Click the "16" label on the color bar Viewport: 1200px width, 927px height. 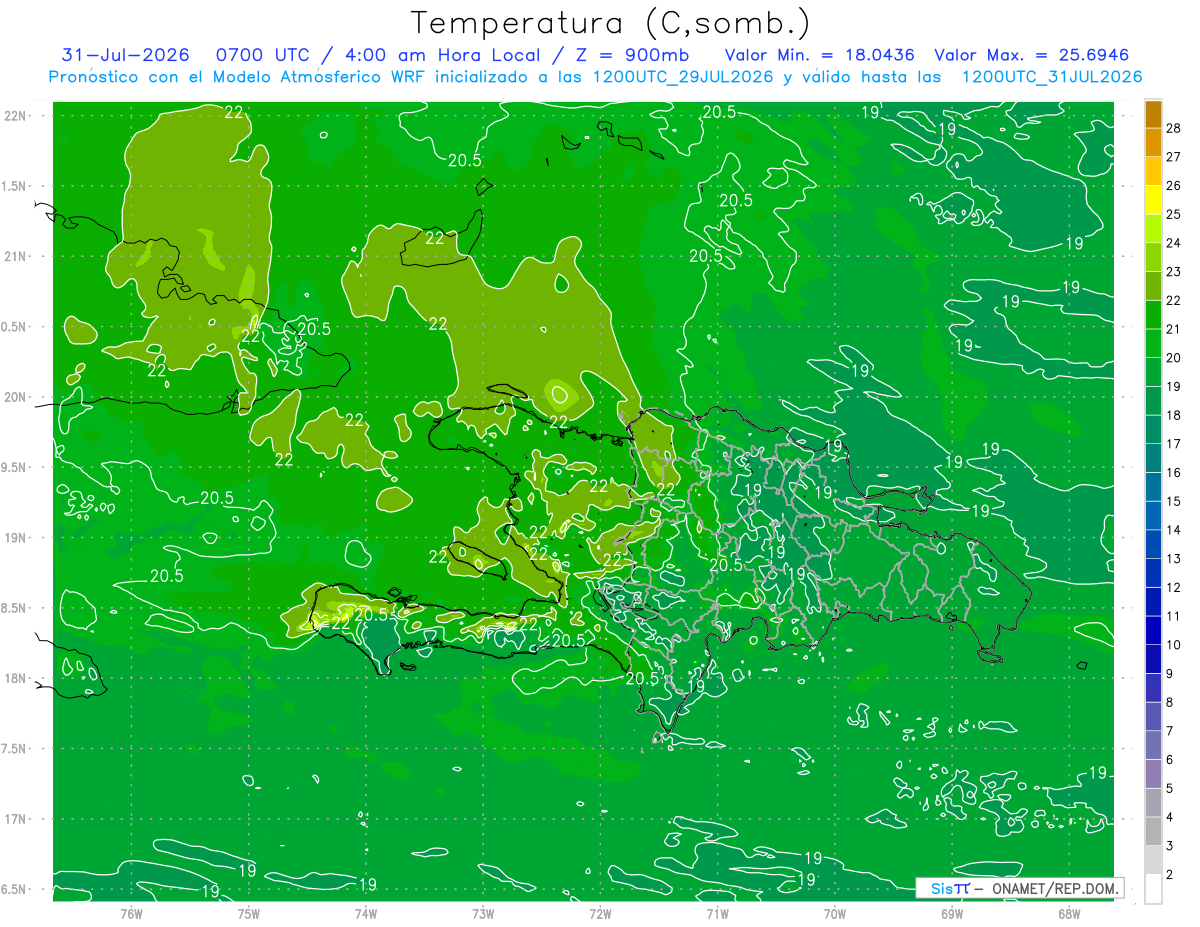[x=1174, y=473]
